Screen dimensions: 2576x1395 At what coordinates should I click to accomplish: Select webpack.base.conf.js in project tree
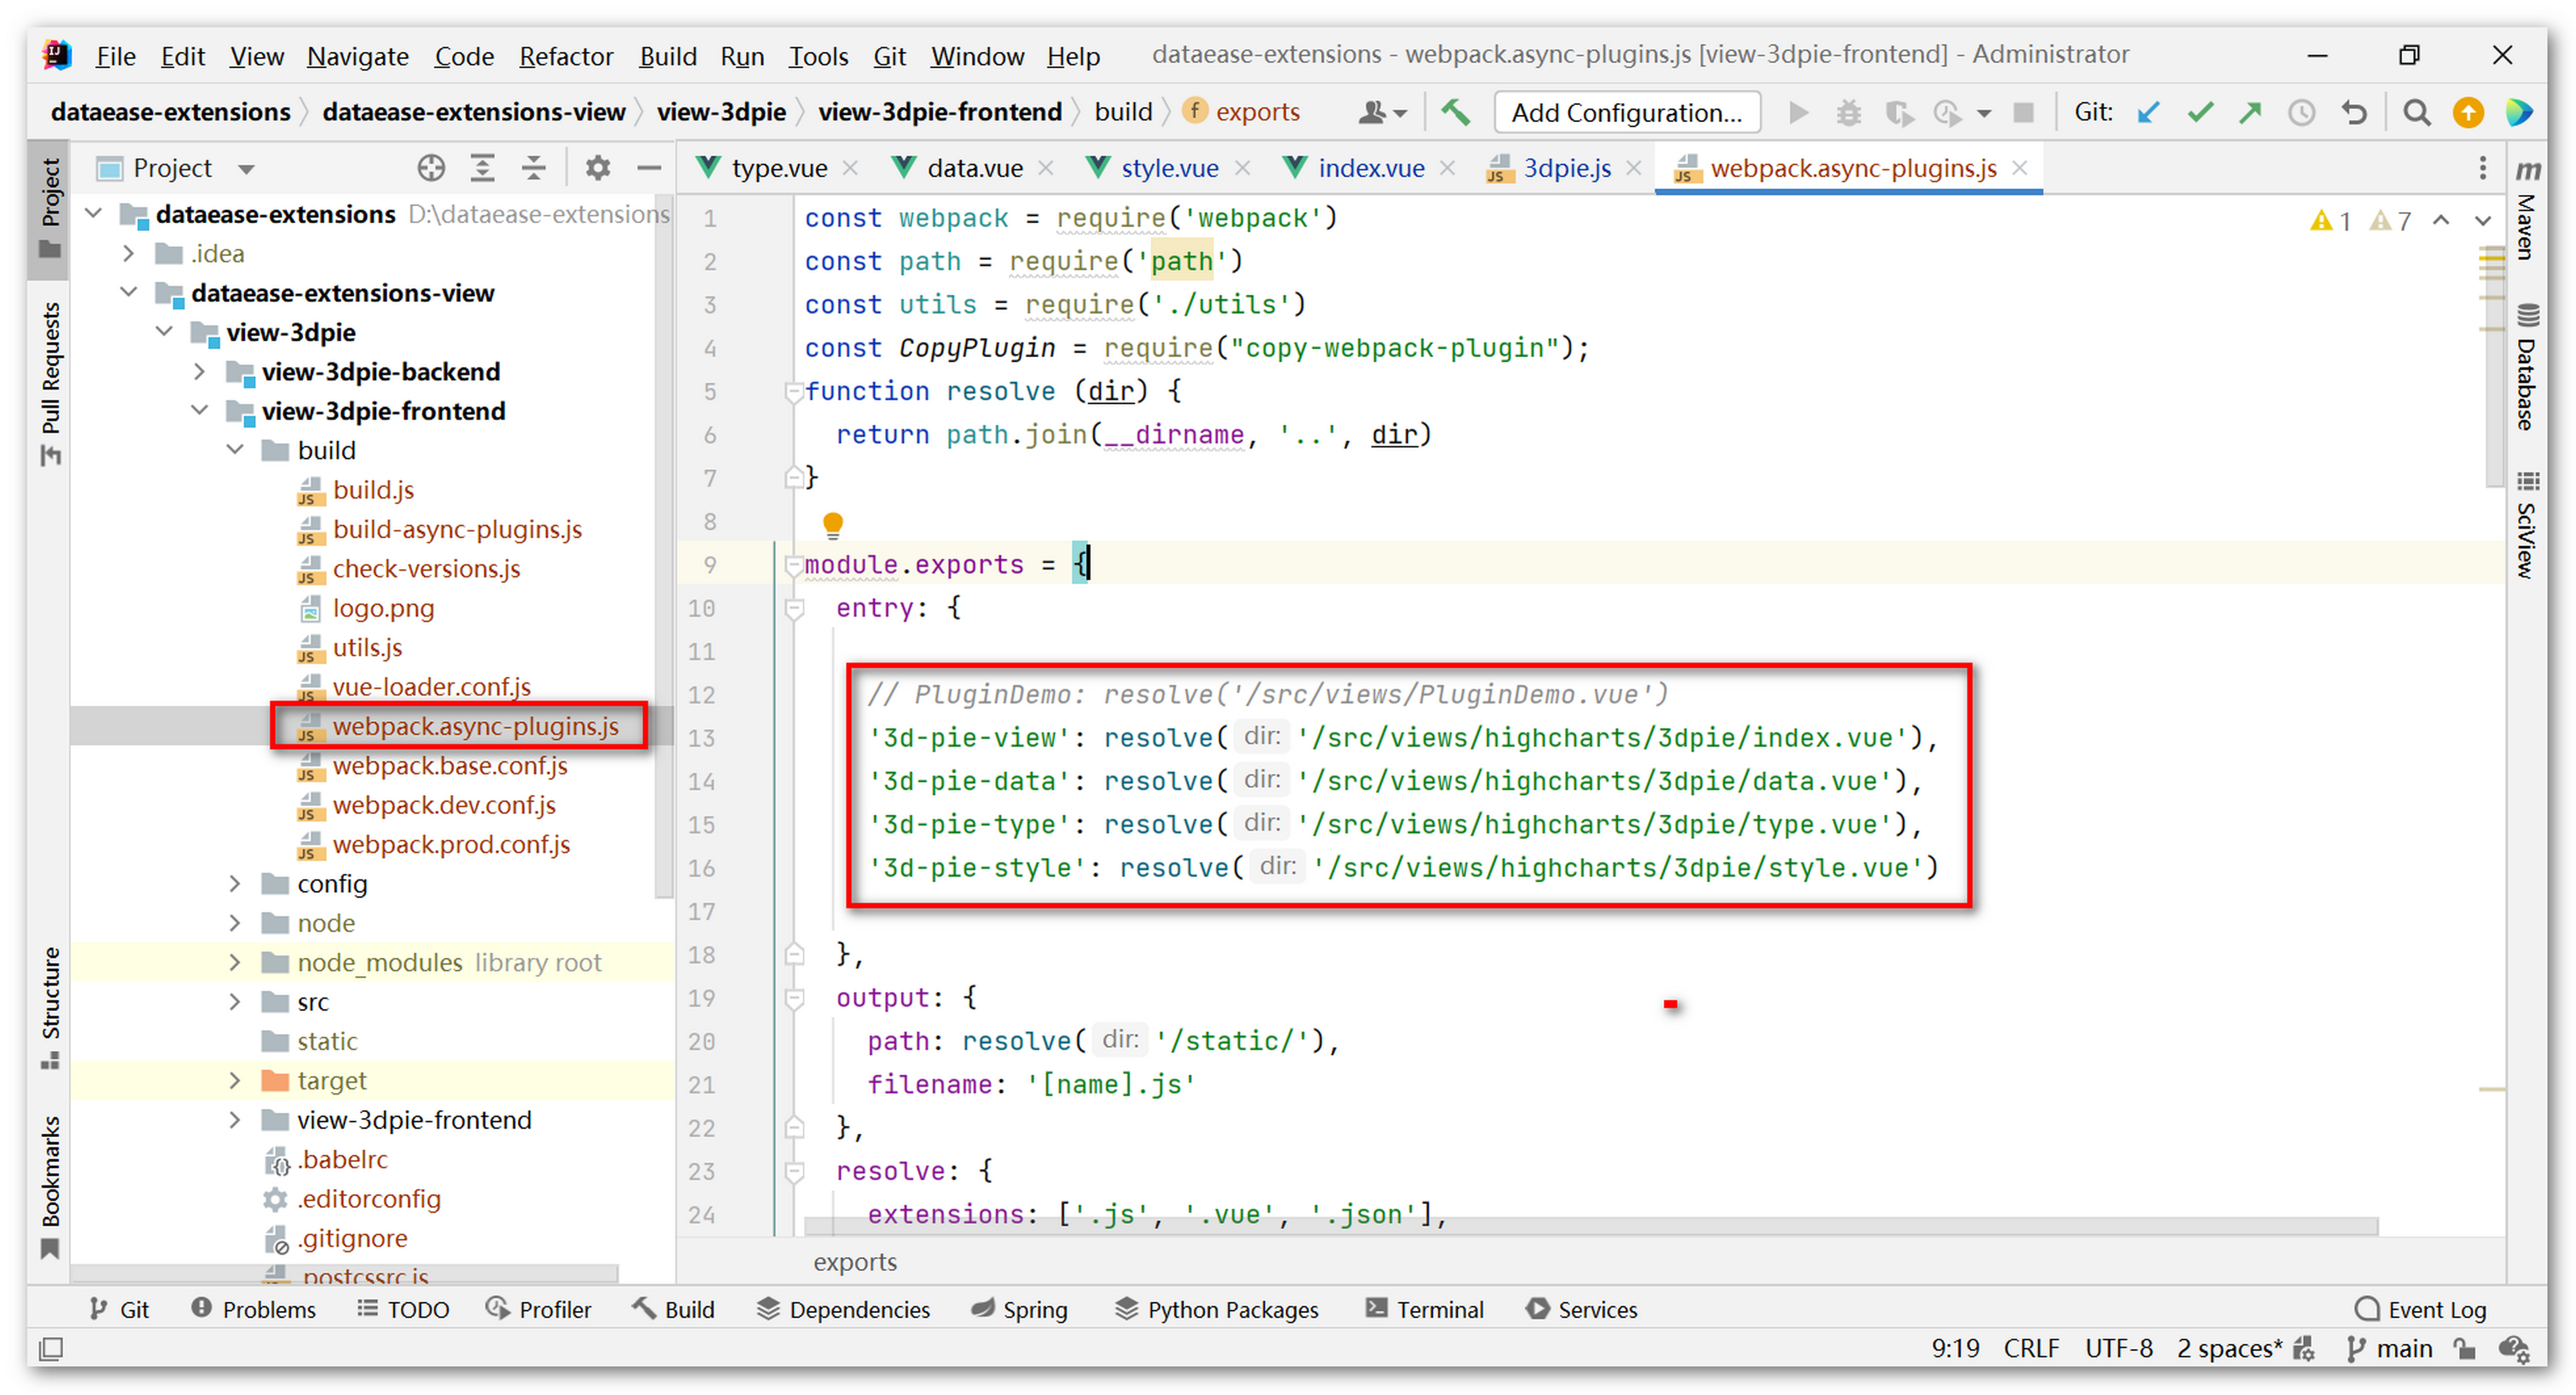(x=450, y=766)
